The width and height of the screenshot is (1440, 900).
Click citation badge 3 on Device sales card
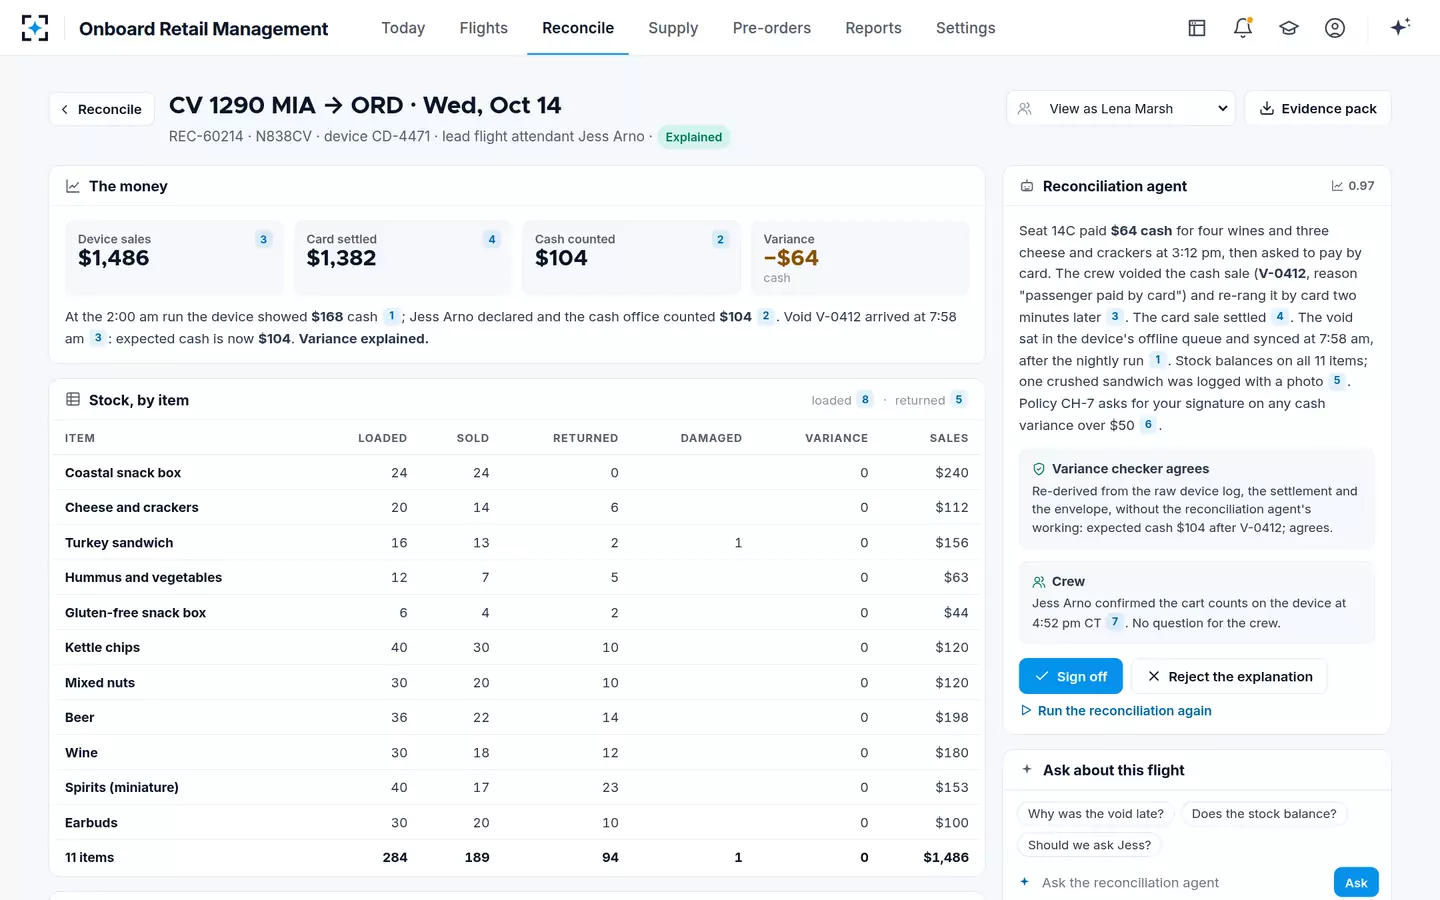tap(264, 239)
